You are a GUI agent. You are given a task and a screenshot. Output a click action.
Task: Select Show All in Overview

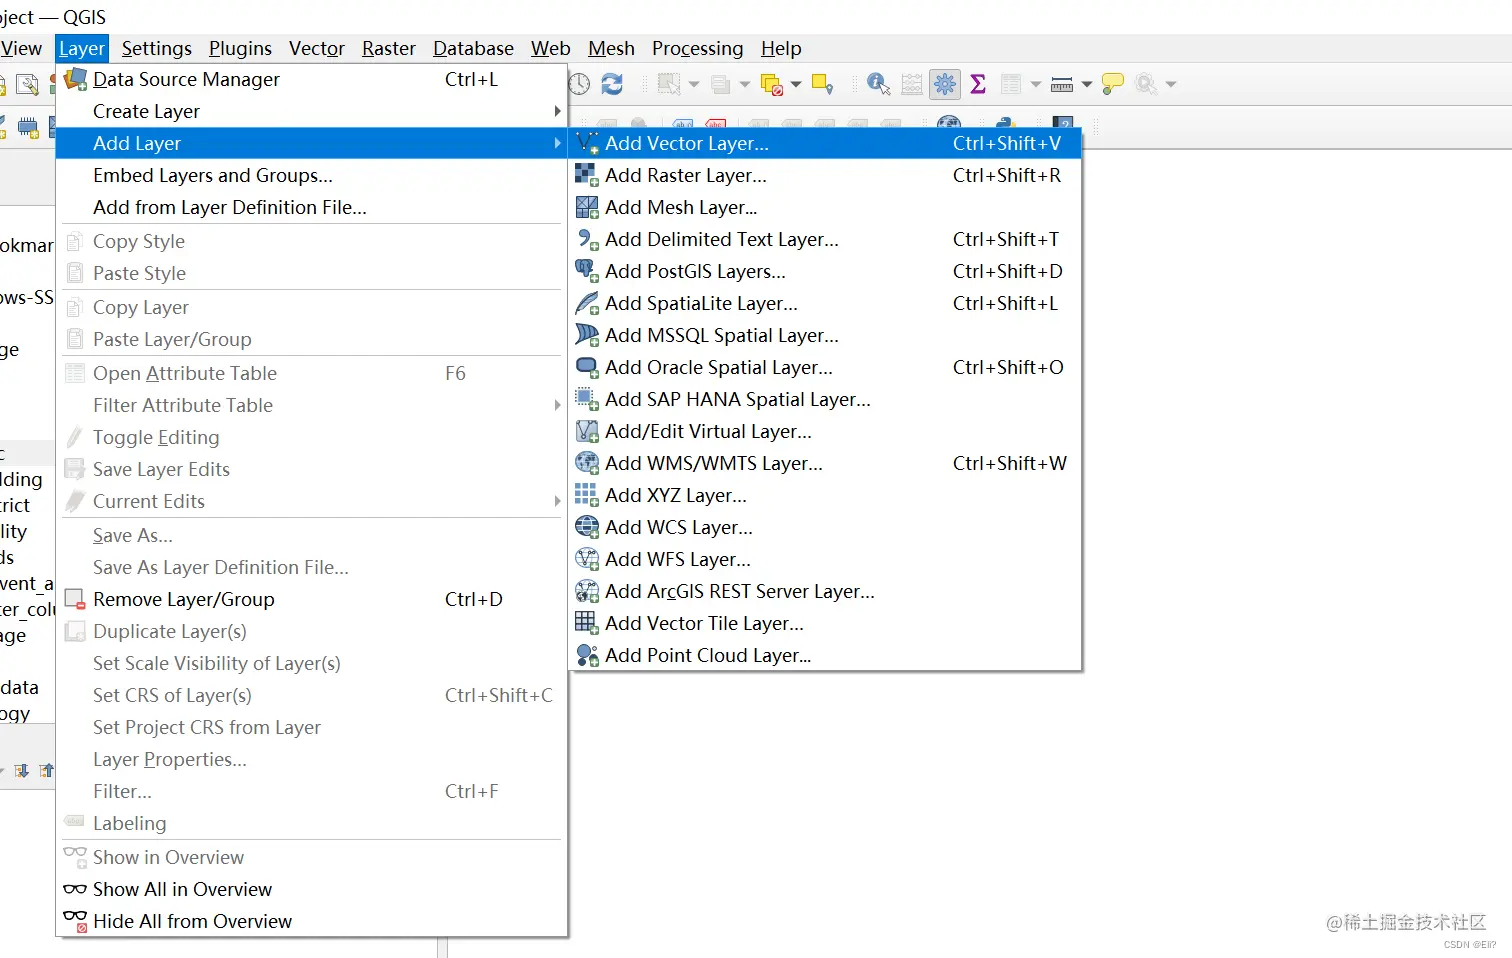[x=311, y=889]
